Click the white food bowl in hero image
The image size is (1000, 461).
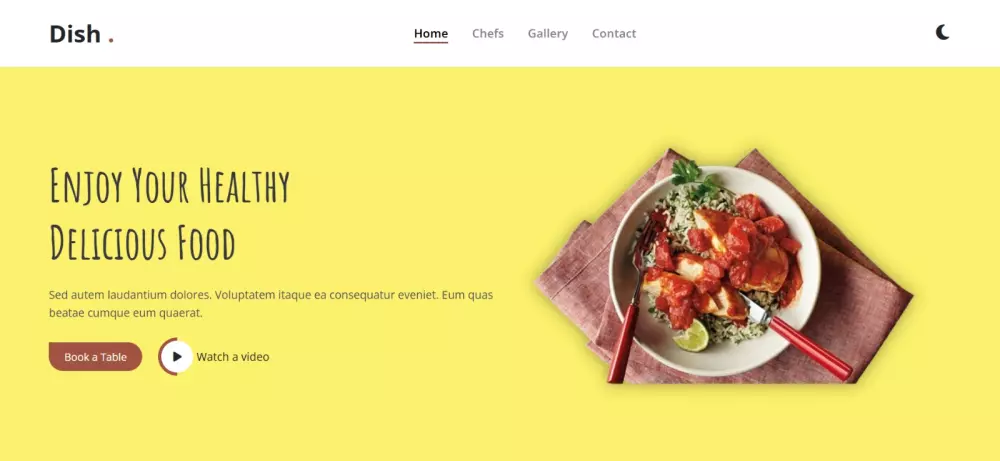pyautogui.click(x=714, y=271)
